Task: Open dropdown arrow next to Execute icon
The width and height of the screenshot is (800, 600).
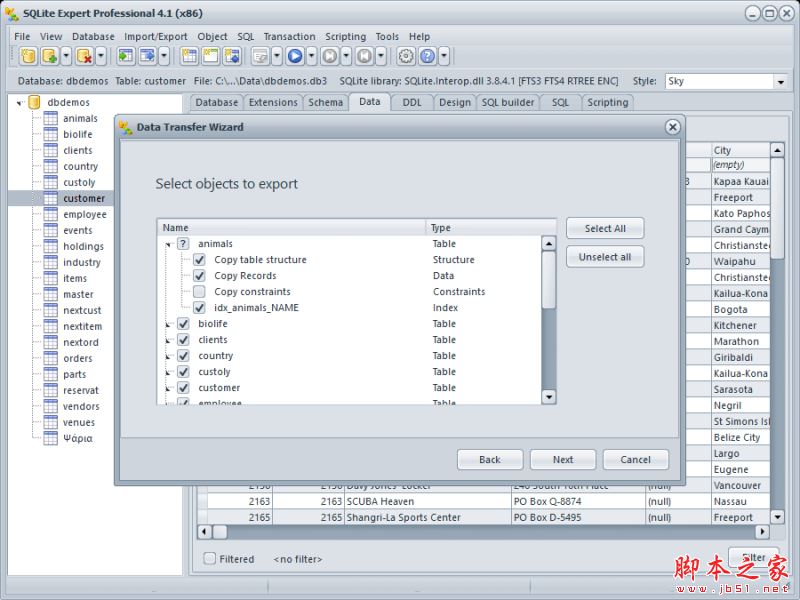Action: coord(311,56)
